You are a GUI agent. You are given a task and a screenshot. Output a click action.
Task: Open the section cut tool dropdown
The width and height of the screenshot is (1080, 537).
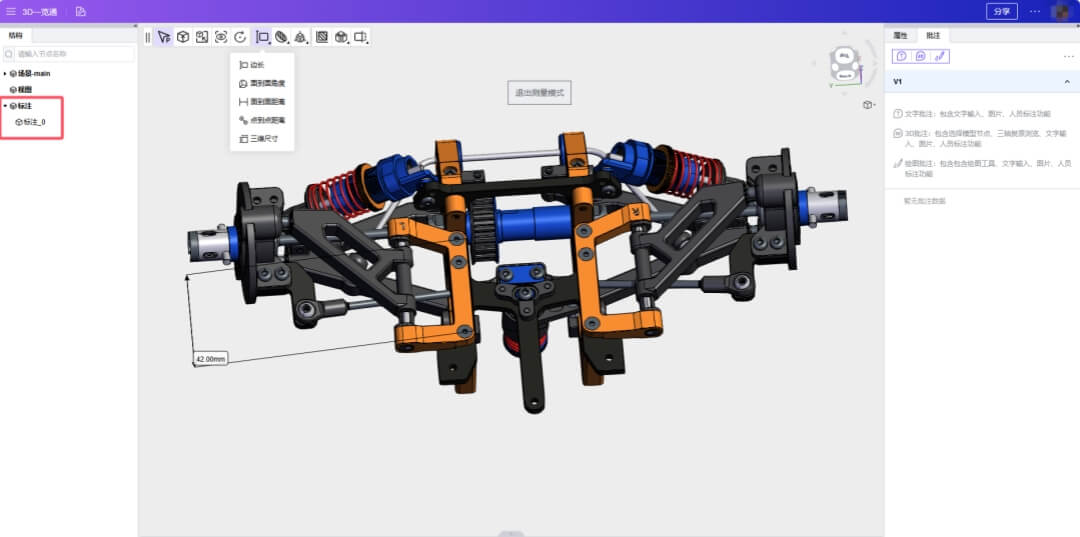pyautogui.click(x=281, y=37)
